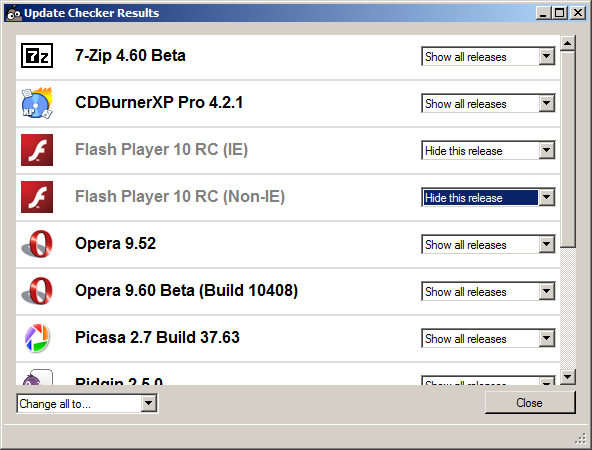Screen dimensions: 592x450
Task: Click the scrollbar up arrow
Action: click(x=568, y=43)
